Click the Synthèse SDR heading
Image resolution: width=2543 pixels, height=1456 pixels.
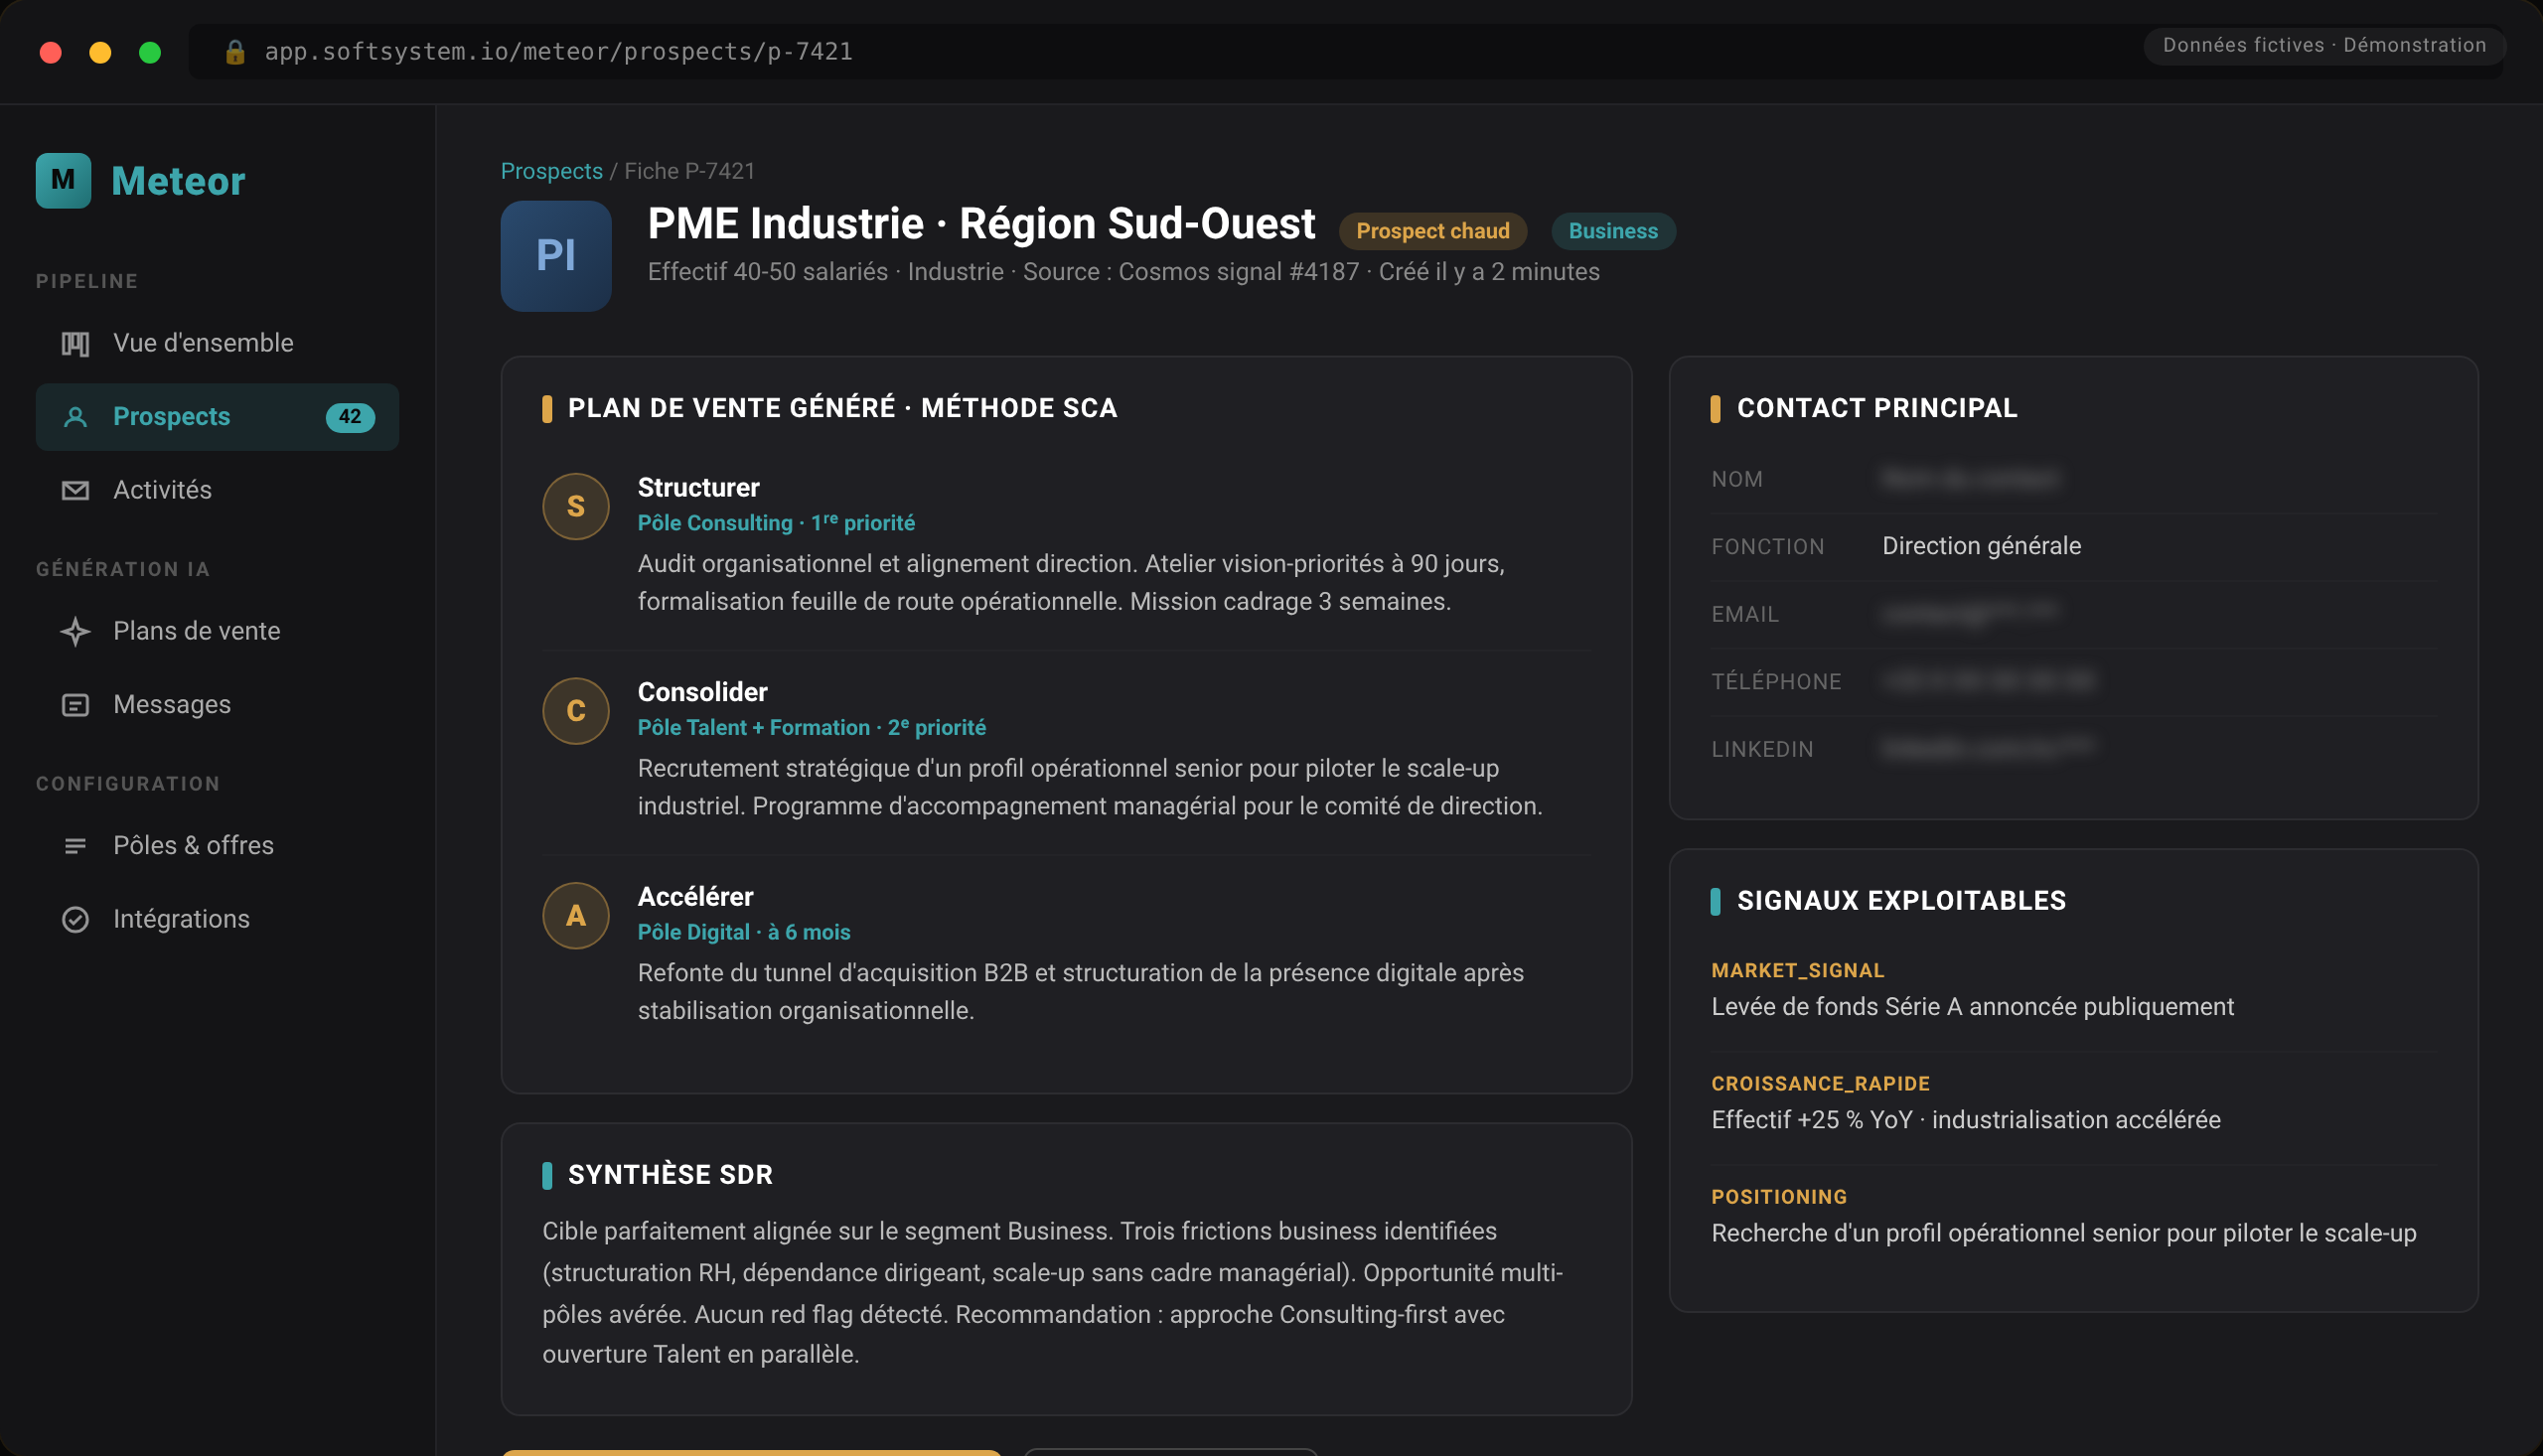[670, 1175]
